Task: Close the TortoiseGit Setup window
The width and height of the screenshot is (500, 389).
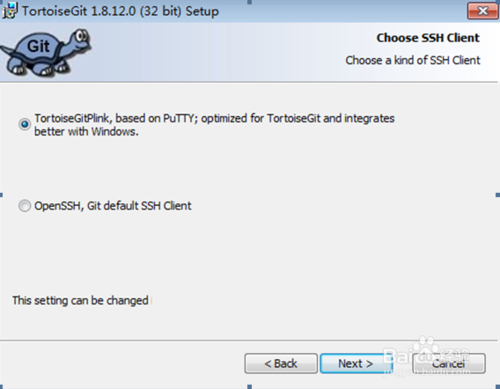Action: click(x=483, y=11)
